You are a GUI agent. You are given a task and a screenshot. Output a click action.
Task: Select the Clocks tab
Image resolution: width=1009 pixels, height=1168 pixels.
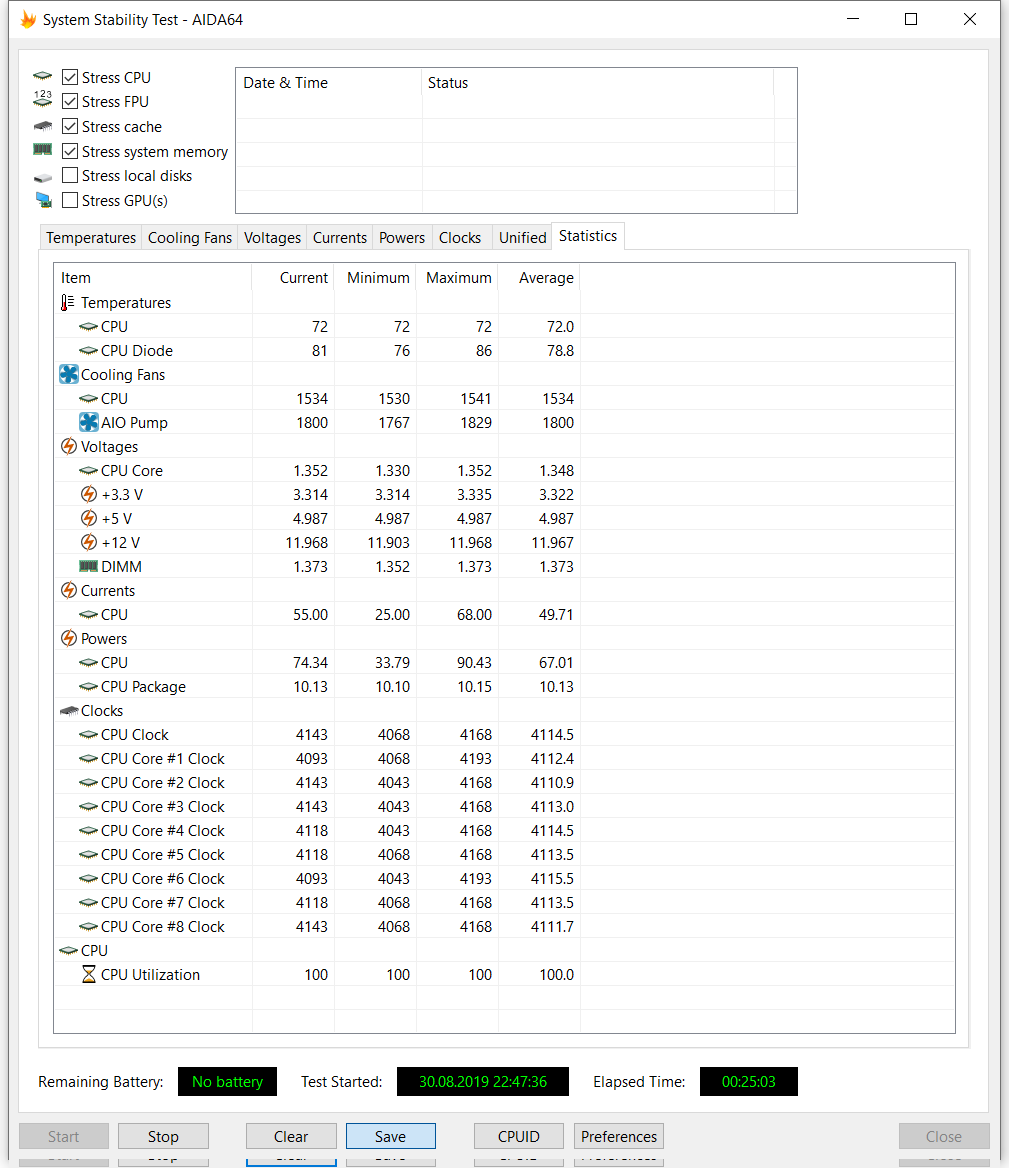pos(459,238)
